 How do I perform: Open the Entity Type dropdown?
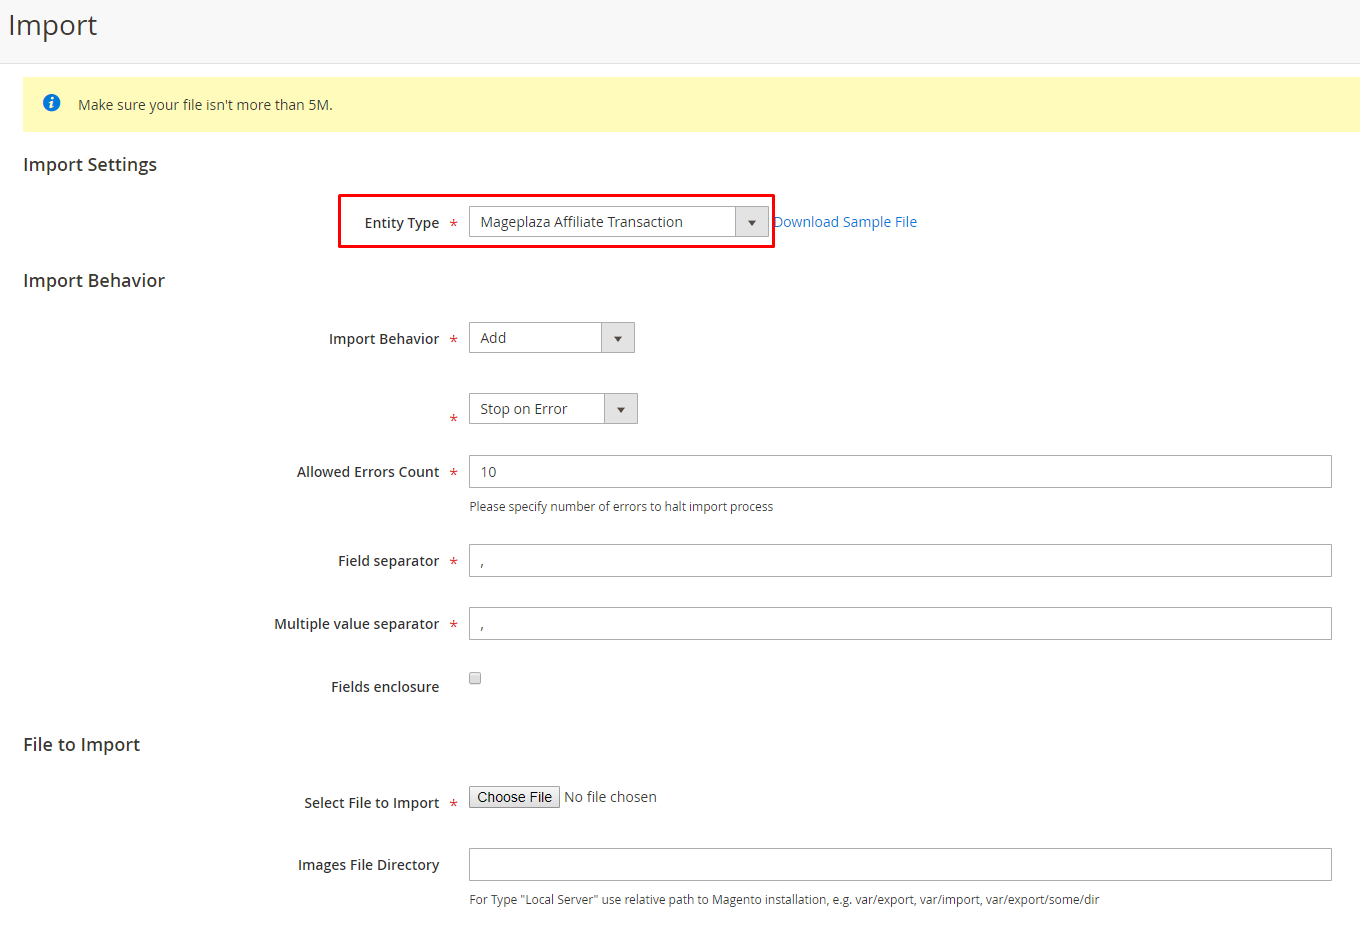point(618,222)
